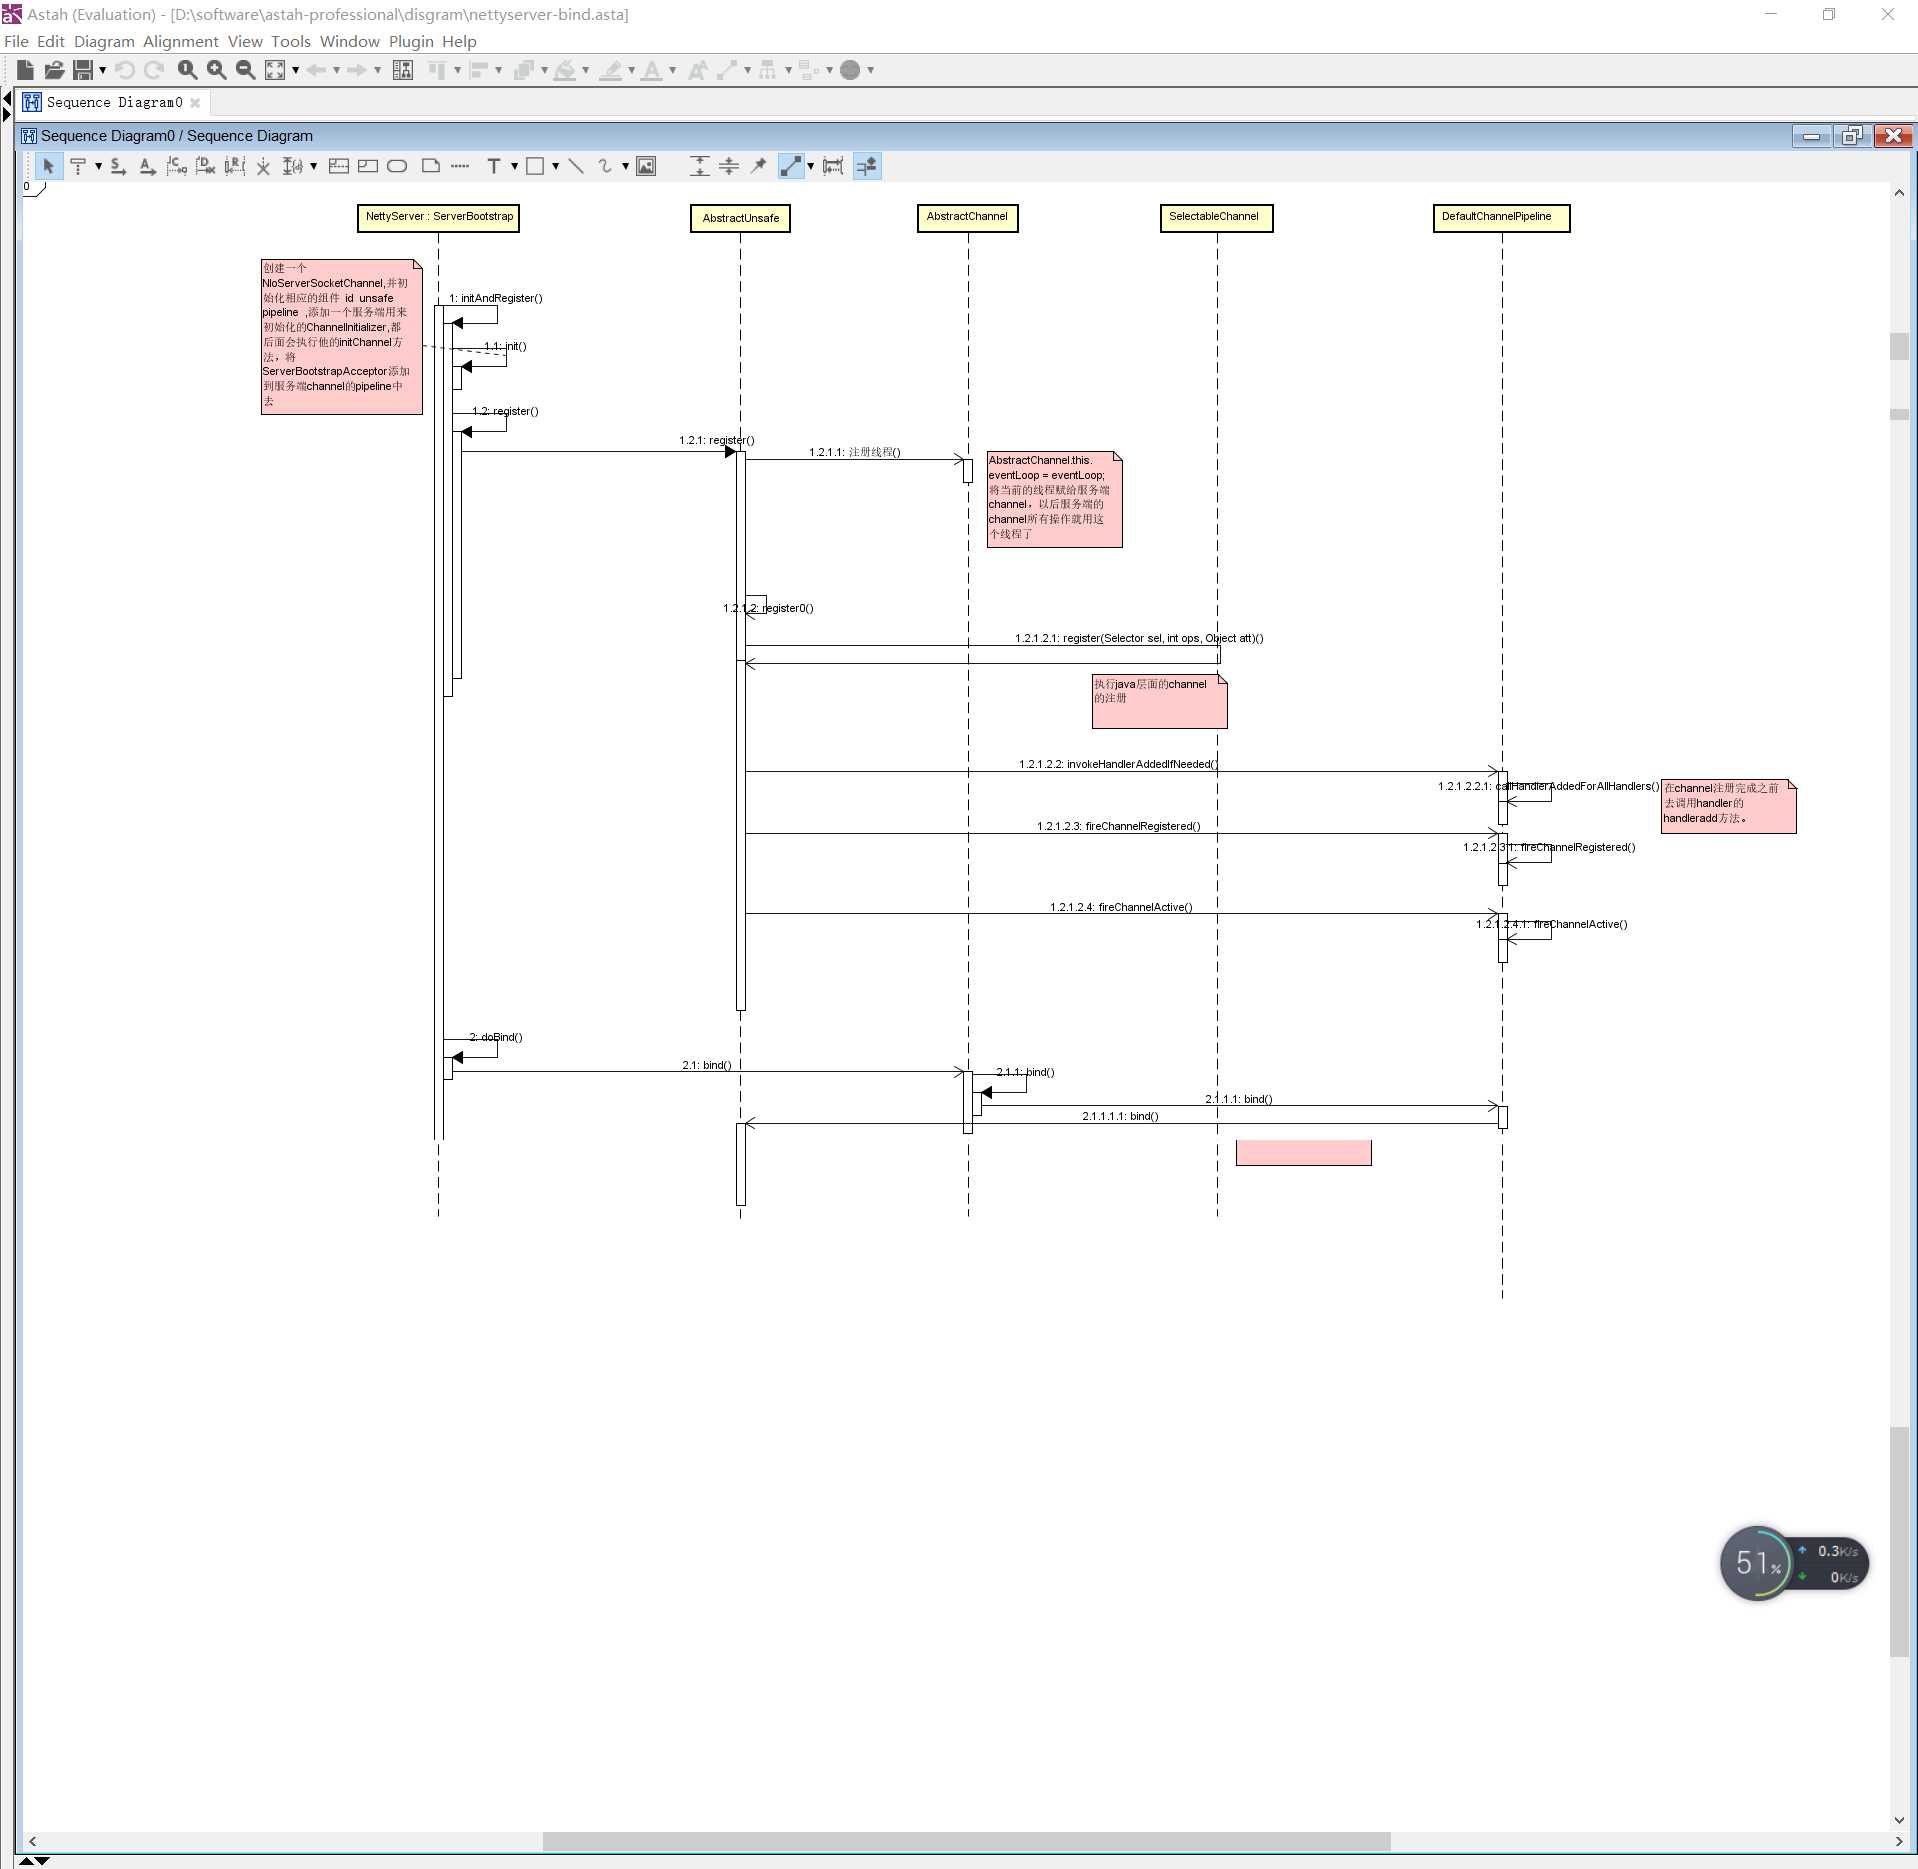Open the Tools menu
The width and height of the screenshot is (1918, 1869).
[291, 41]
